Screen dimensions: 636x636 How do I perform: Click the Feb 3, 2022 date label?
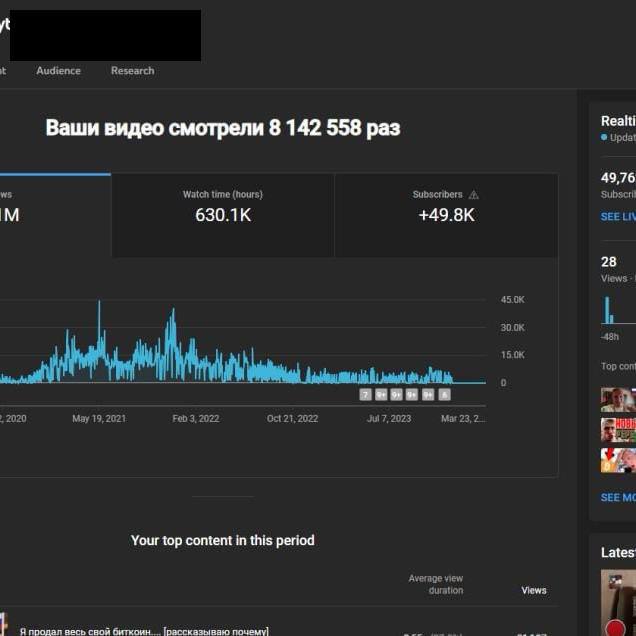pyautogui.click(x=196, y=419)
